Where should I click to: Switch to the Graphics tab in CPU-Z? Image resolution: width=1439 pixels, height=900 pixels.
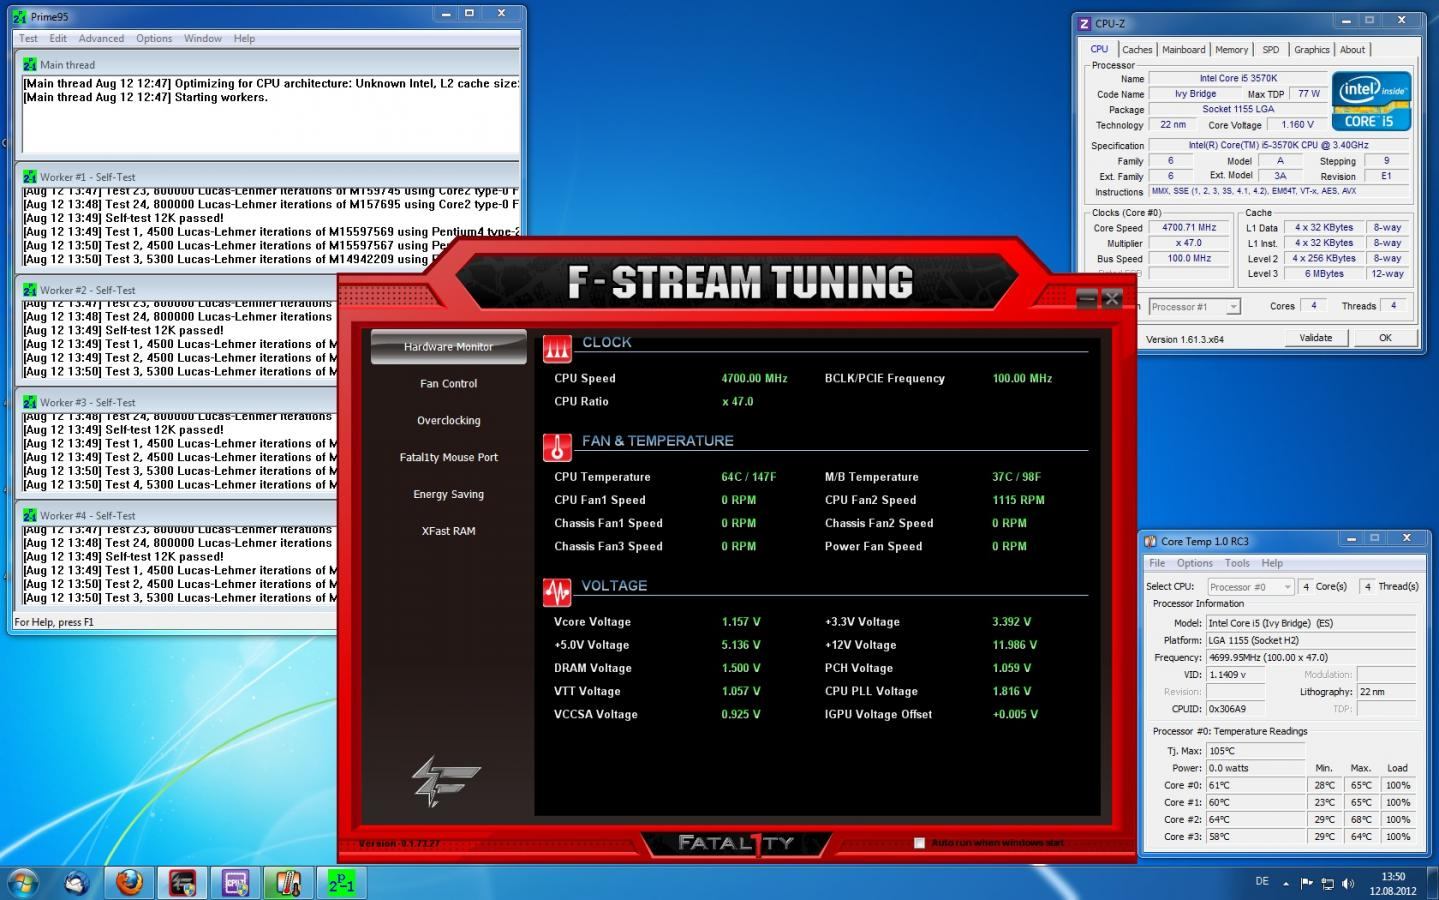point(1311,49)
